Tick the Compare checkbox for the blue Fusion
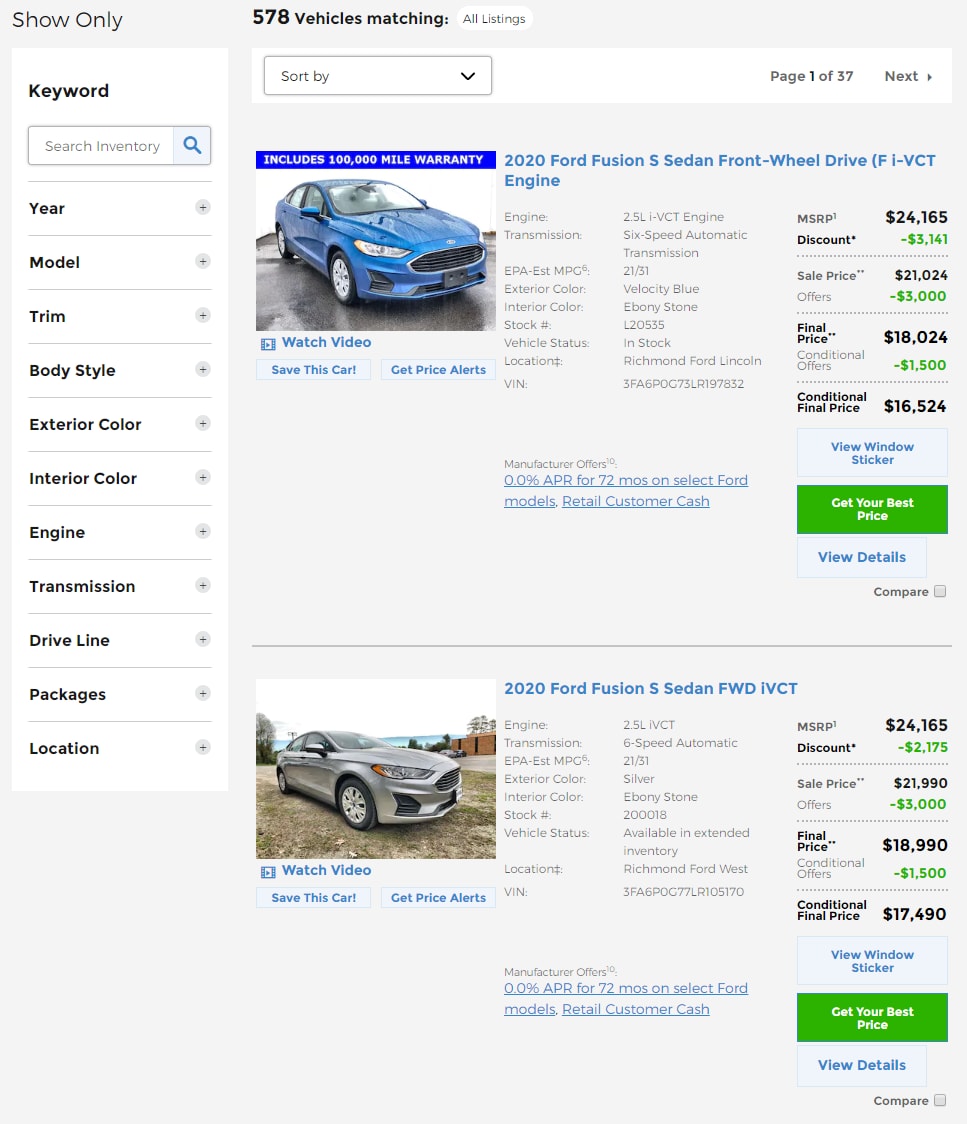Screen dimensions: 967x1124 pos(940,591)
